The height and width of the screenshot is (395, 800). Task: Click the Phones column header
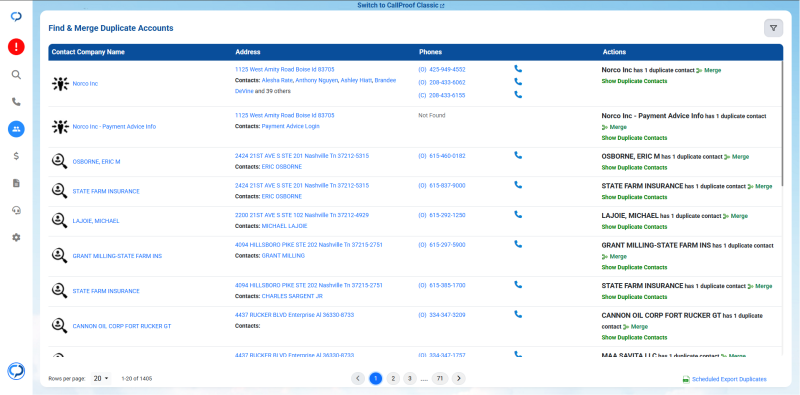pos(431,52)
